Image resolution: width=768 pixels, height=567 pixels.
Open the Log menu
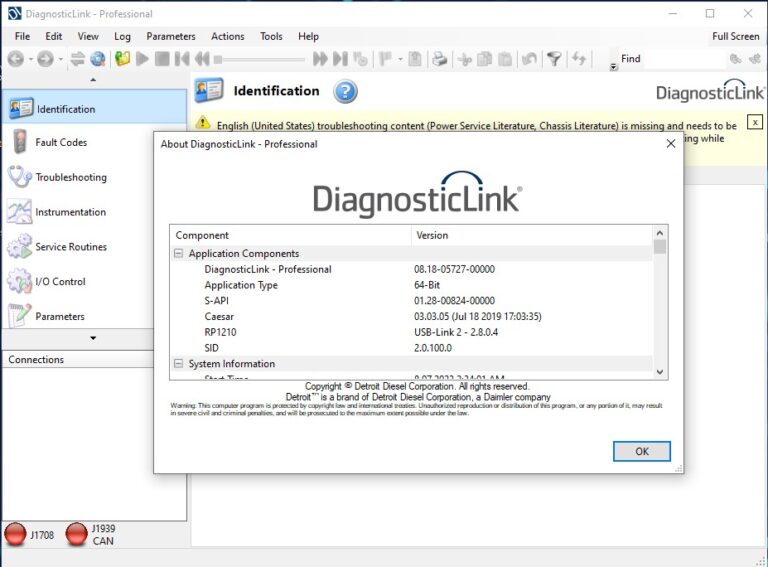122,36
